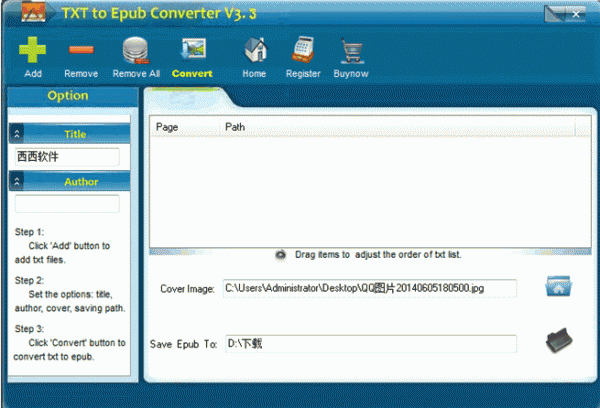The image size is (600, 408).
Task: Click the Path column header
Action: [x=397, y=127]
